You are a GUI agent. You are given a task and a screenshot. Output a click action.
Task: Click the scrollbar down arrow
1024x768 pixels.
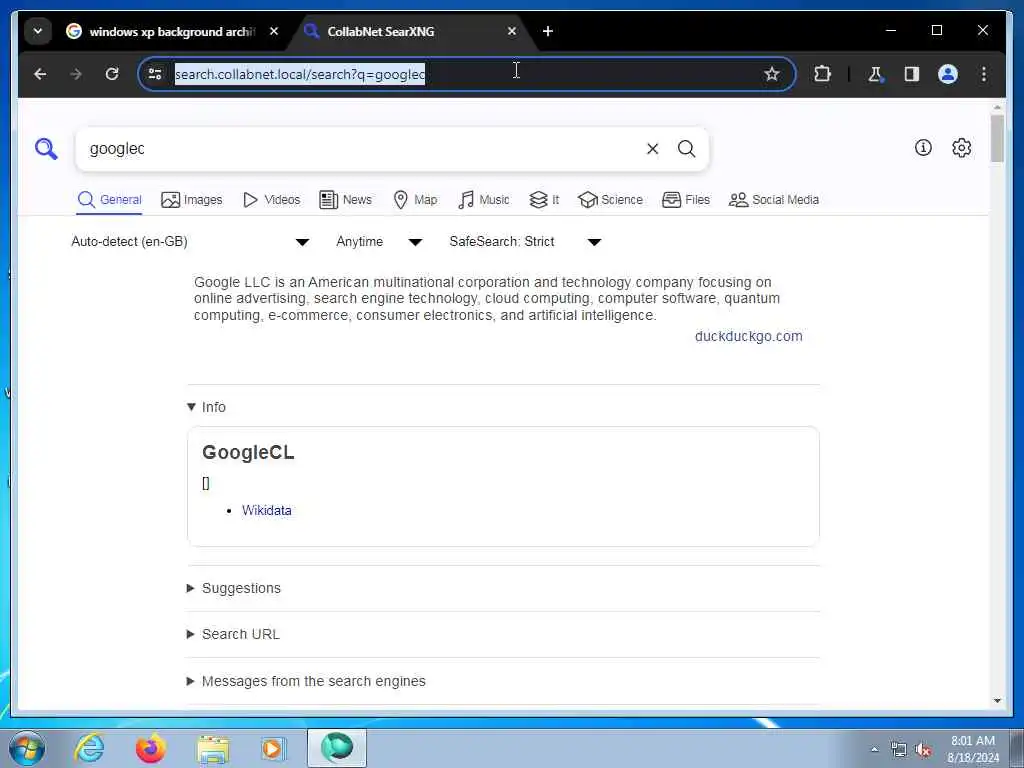(x=997, y=701)
